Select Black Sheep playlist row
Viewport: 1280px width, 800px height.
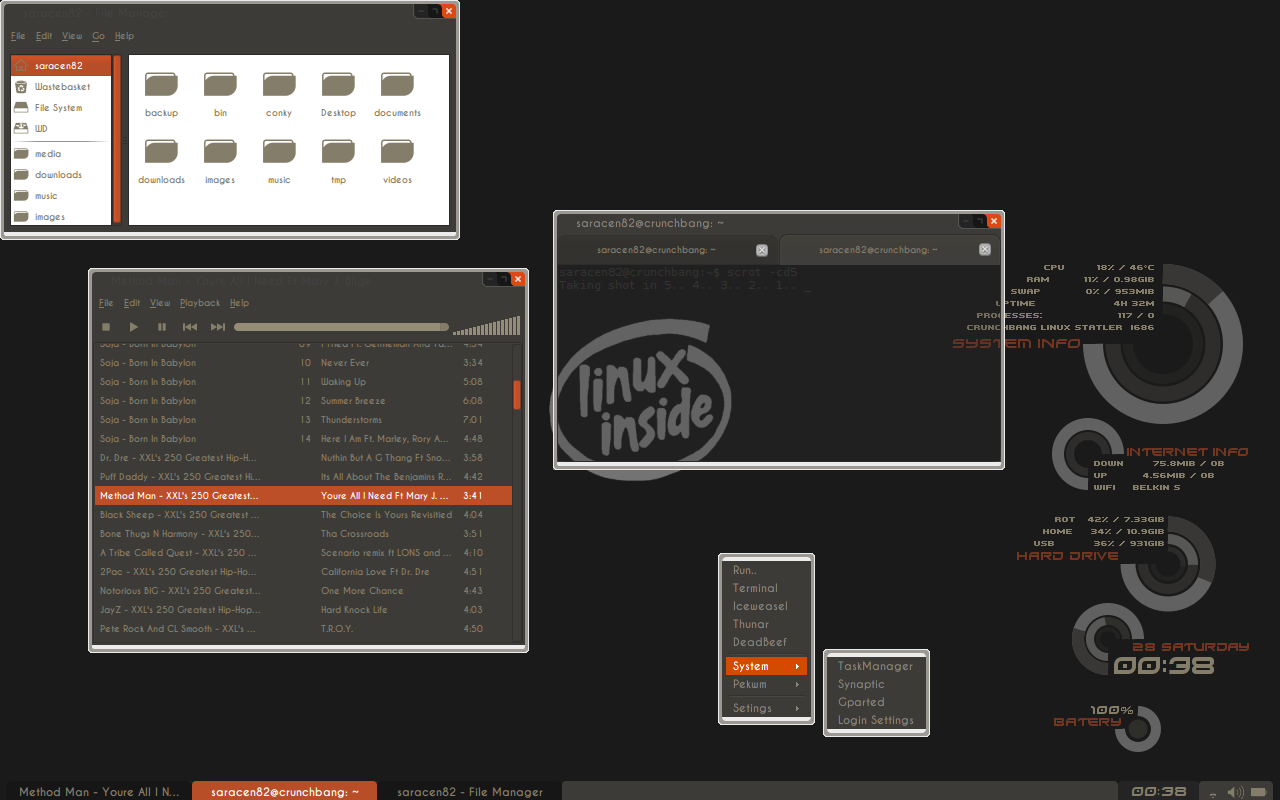(303, 515)
